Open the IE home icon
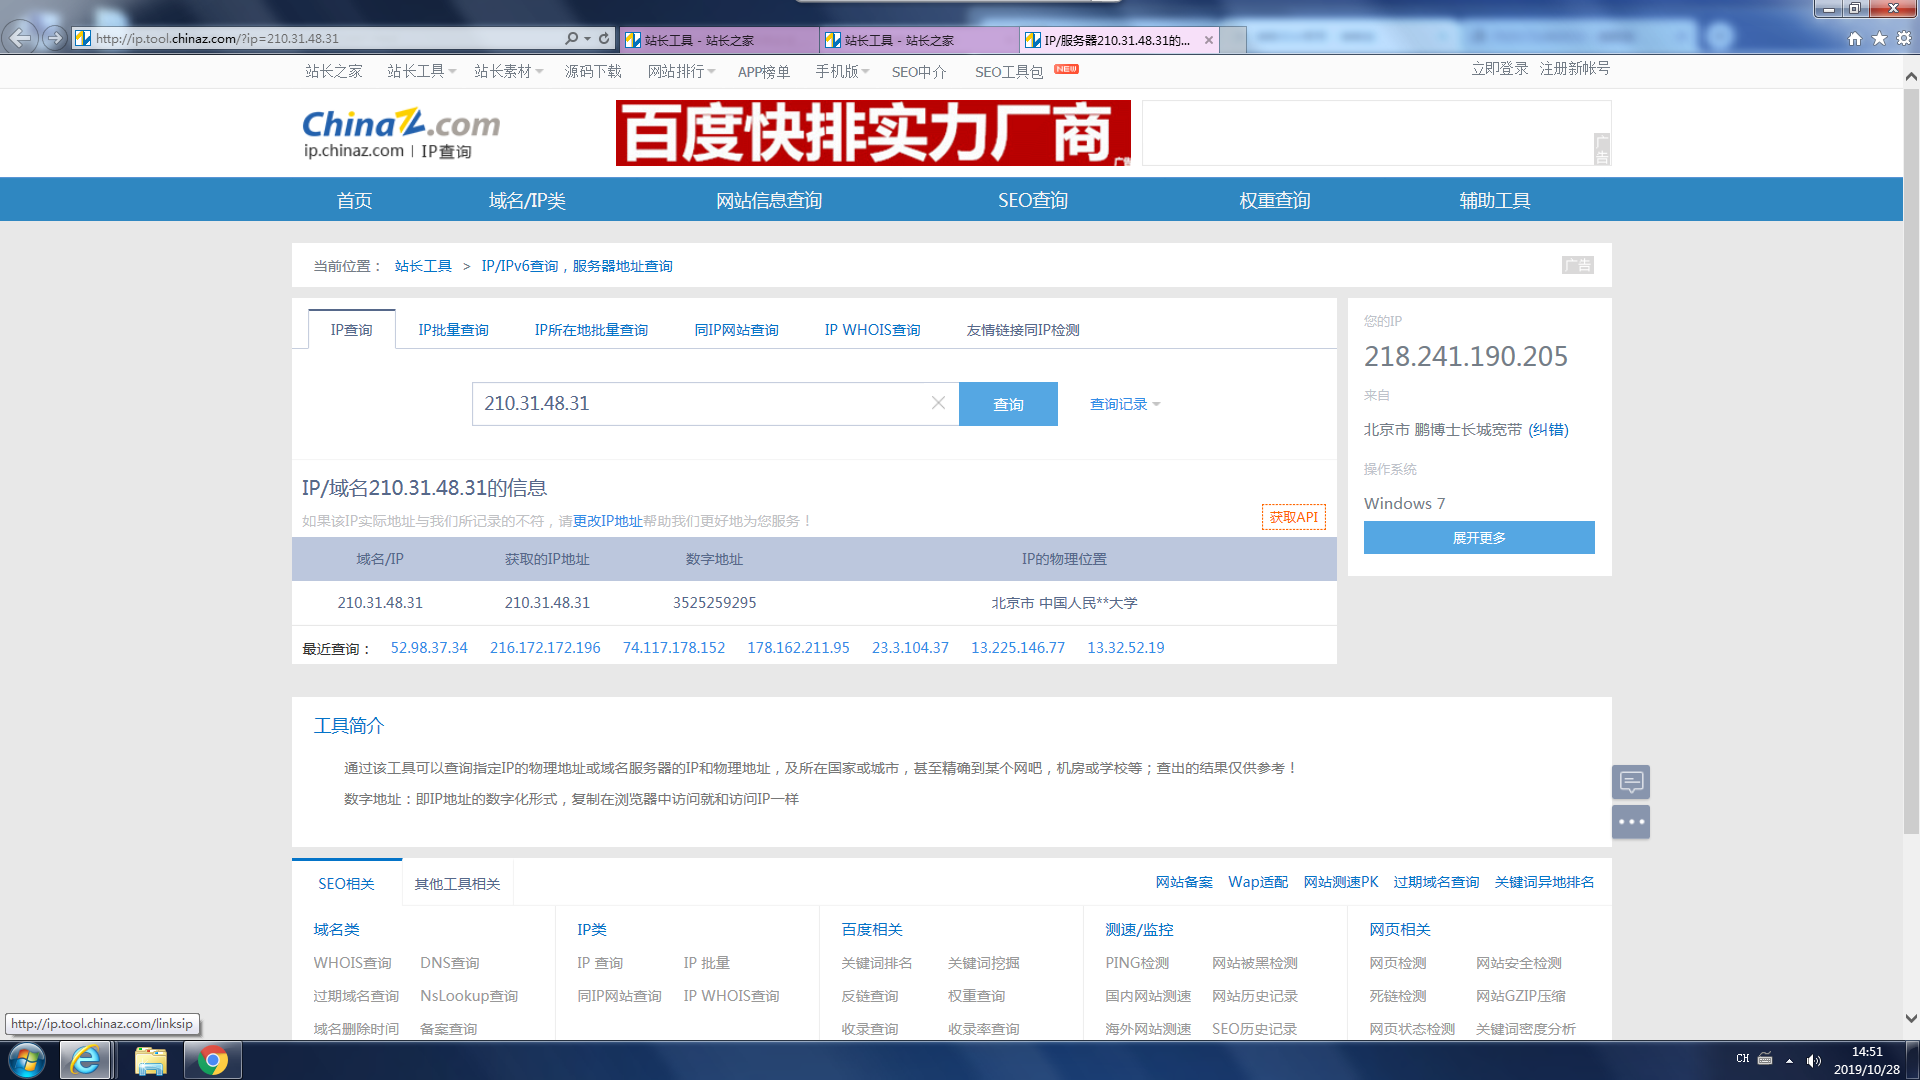Screen dimensions: 1920x1080 click(x=1855, y=38)
